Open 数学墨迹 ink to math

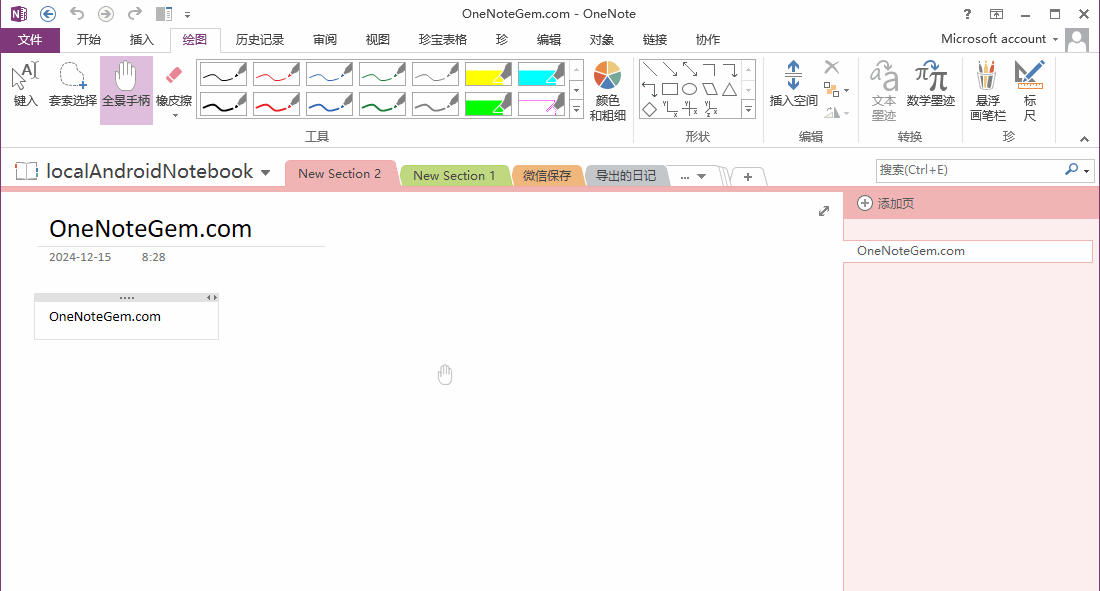point(931,84)
